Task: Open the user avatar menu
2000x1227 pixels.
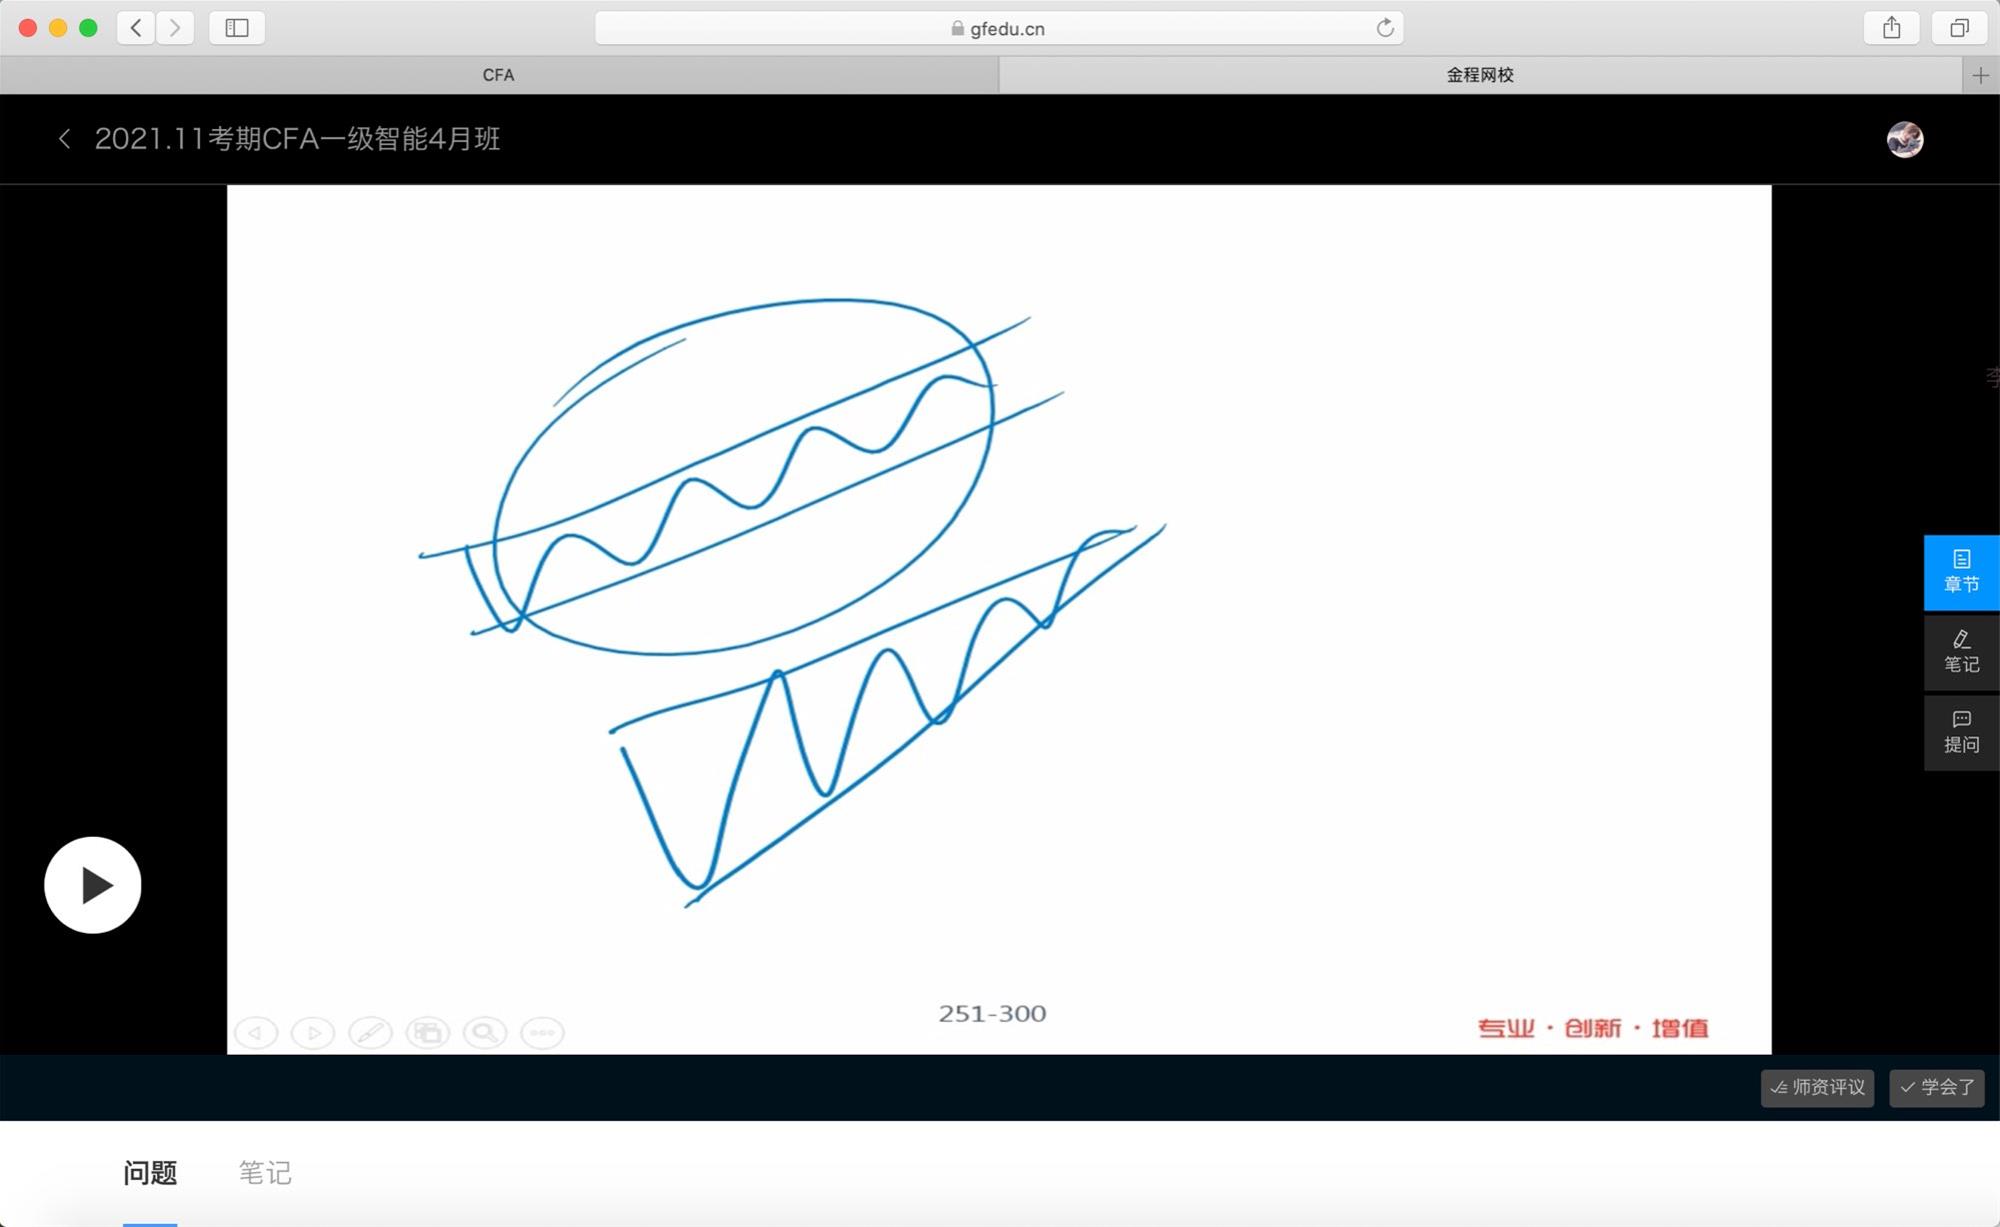Action: (1904, 140)
